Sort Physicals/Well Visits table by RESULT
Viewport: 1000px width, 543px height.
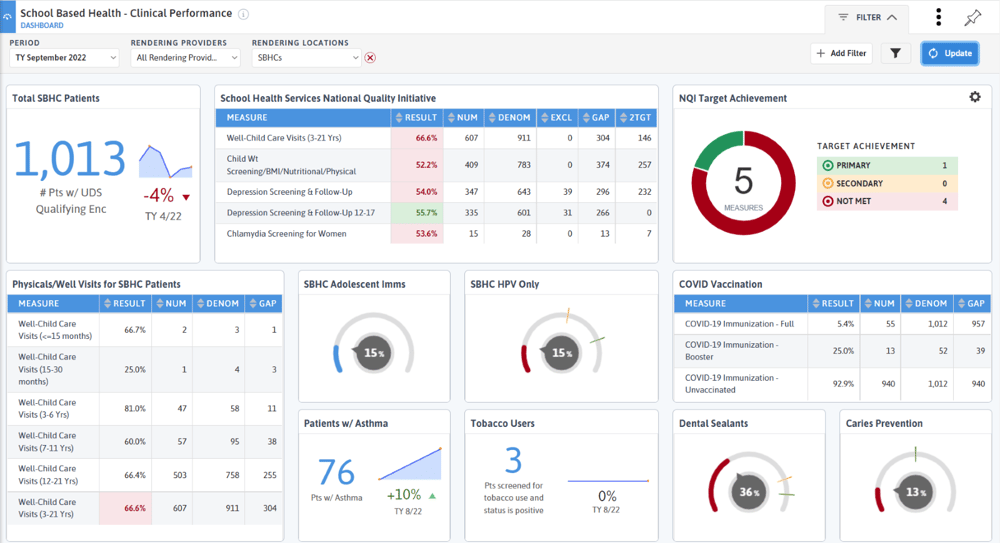tap(125, 304)
